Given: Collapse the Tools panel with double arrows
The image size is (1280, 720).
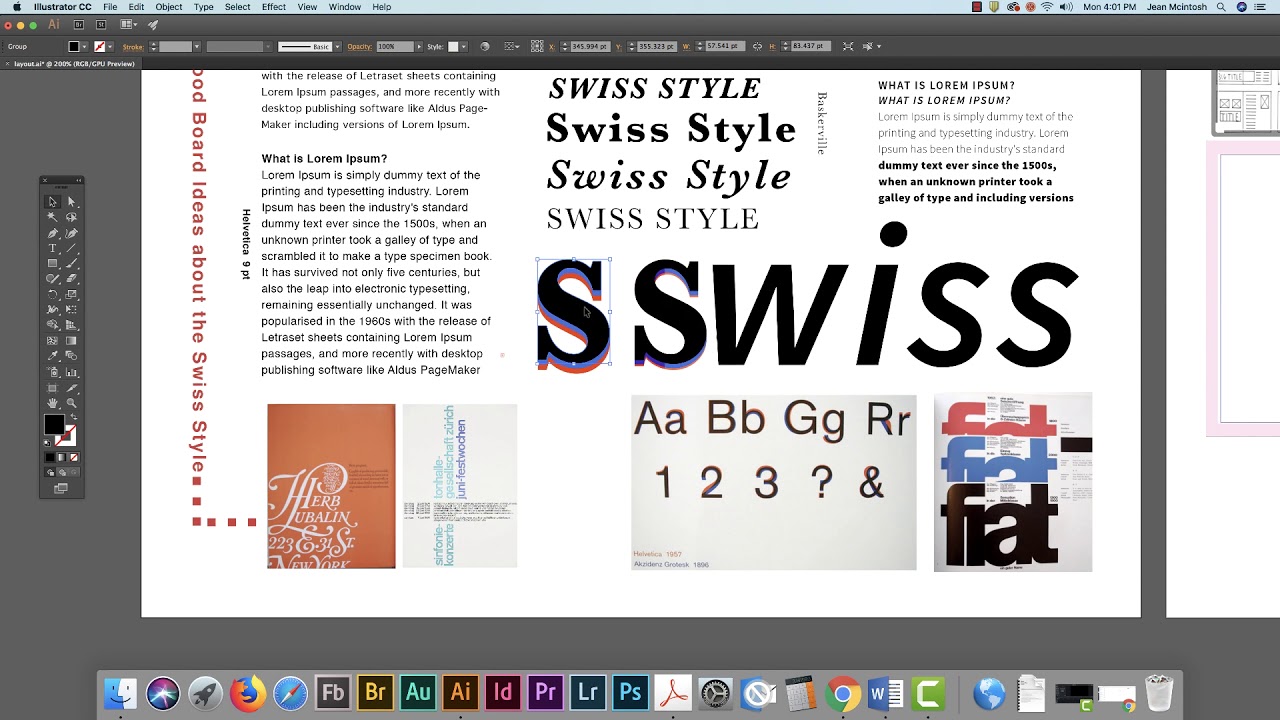Looking at the screenshot, I should pos(78,179).
